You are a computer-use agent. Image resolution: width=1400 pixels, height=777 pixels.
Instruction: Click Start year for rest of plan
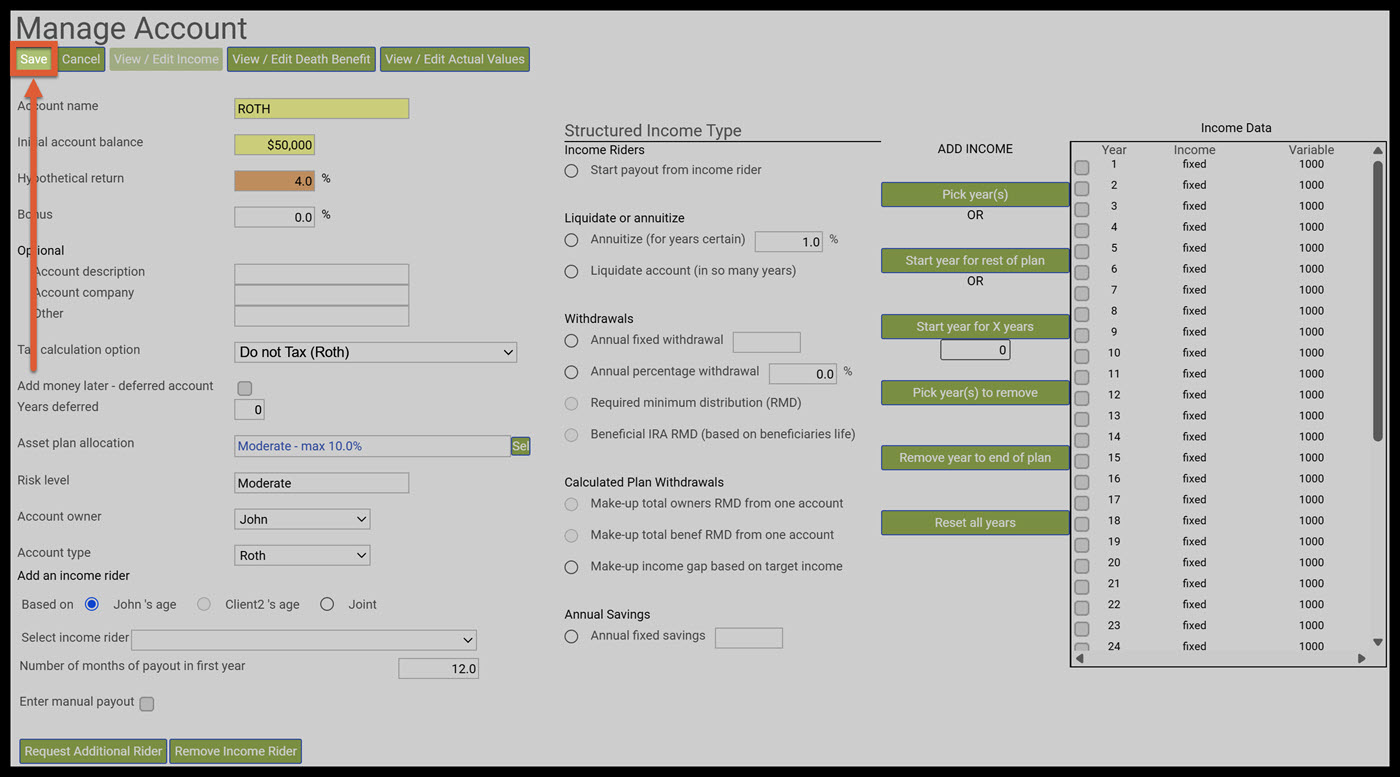click(x=975, y=261)
